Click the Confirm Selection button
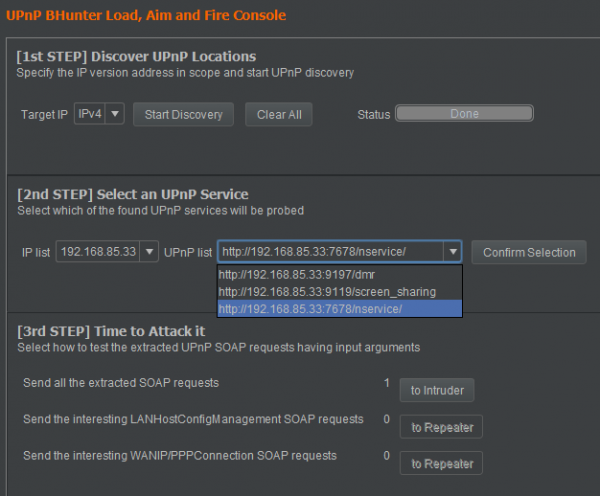 pos(529,252)
